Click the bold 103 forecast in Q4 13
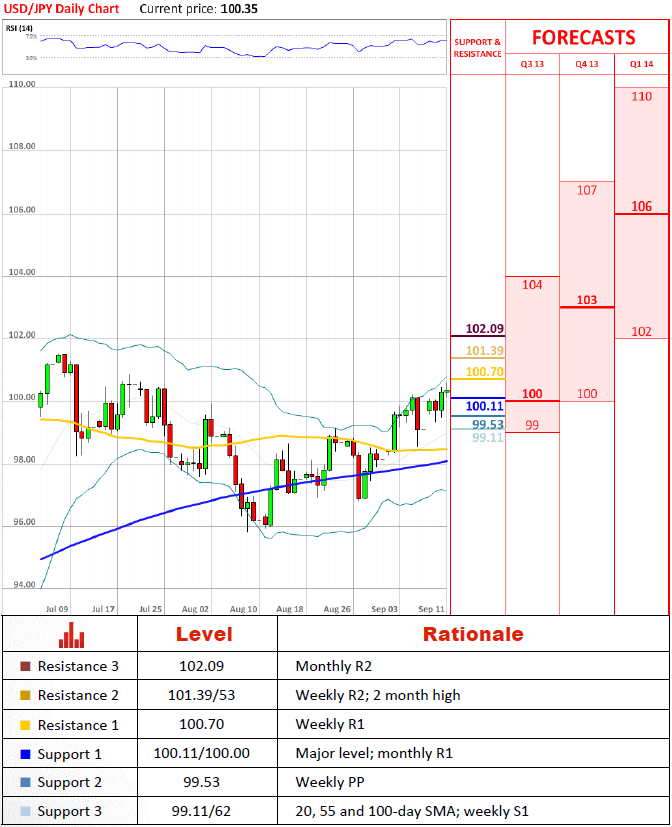Screen dimensions: 672x827 pyautogui.click(x=587, y=300)
